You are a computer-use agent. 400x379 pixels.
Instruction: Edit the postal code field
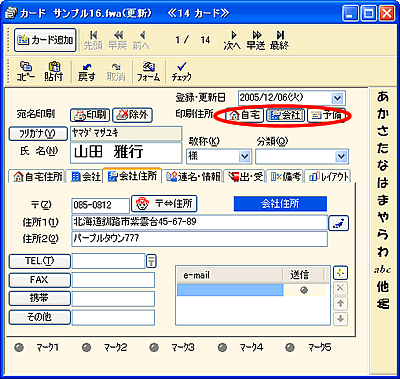tap(100, 205)
